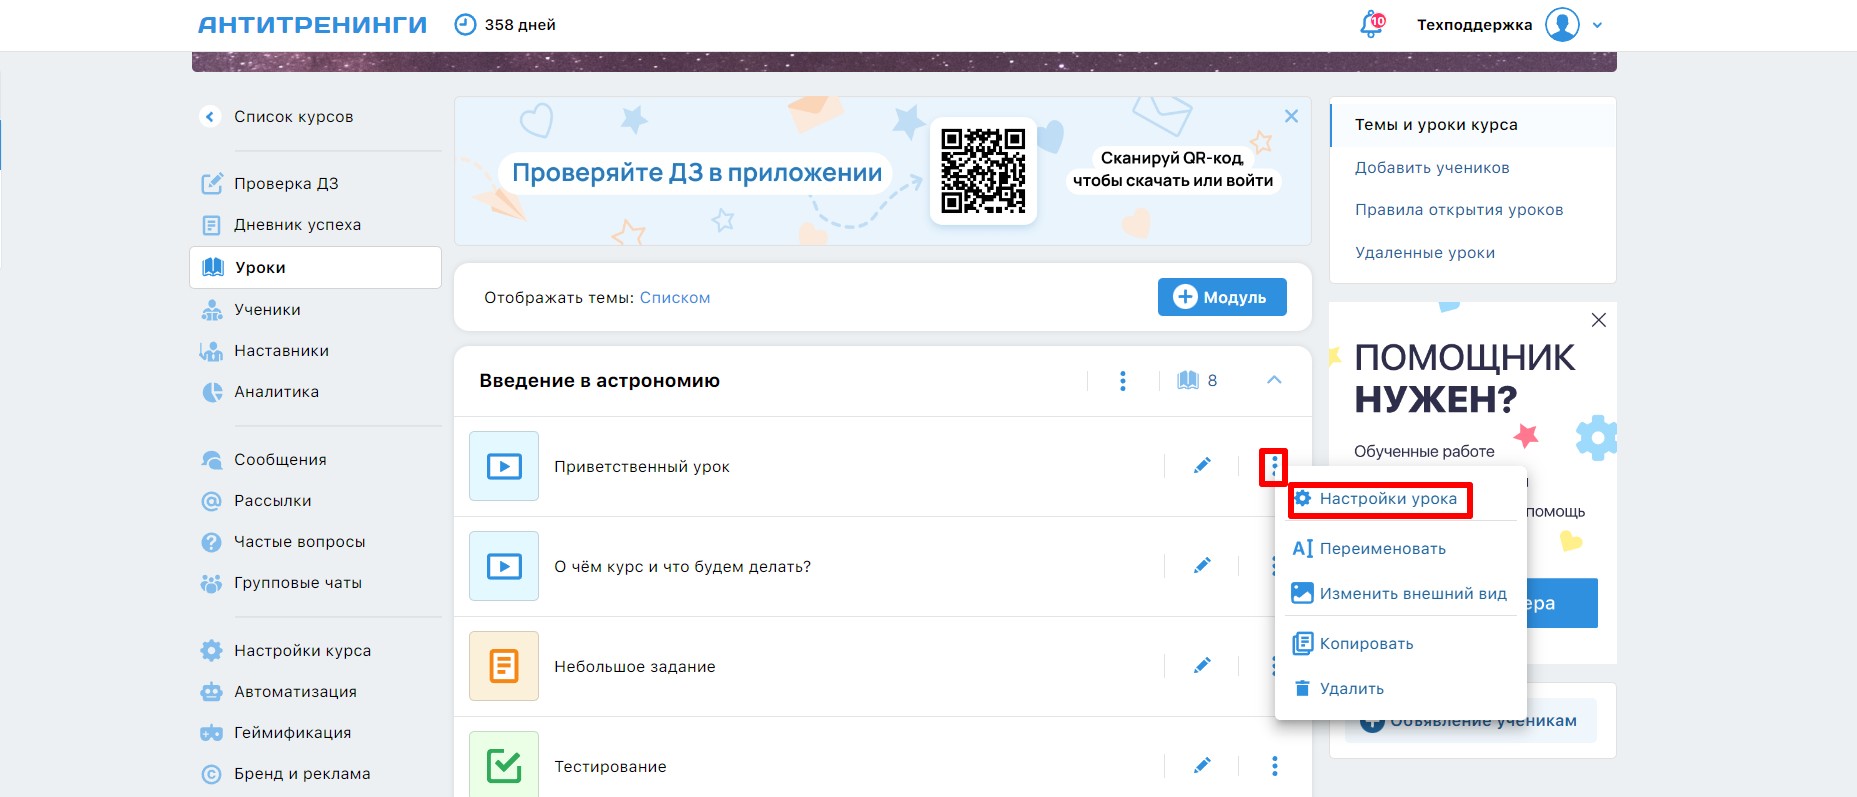Open Тестирование checkmark thumbnail
The image size is (1857, 797).
pos(504,764)
